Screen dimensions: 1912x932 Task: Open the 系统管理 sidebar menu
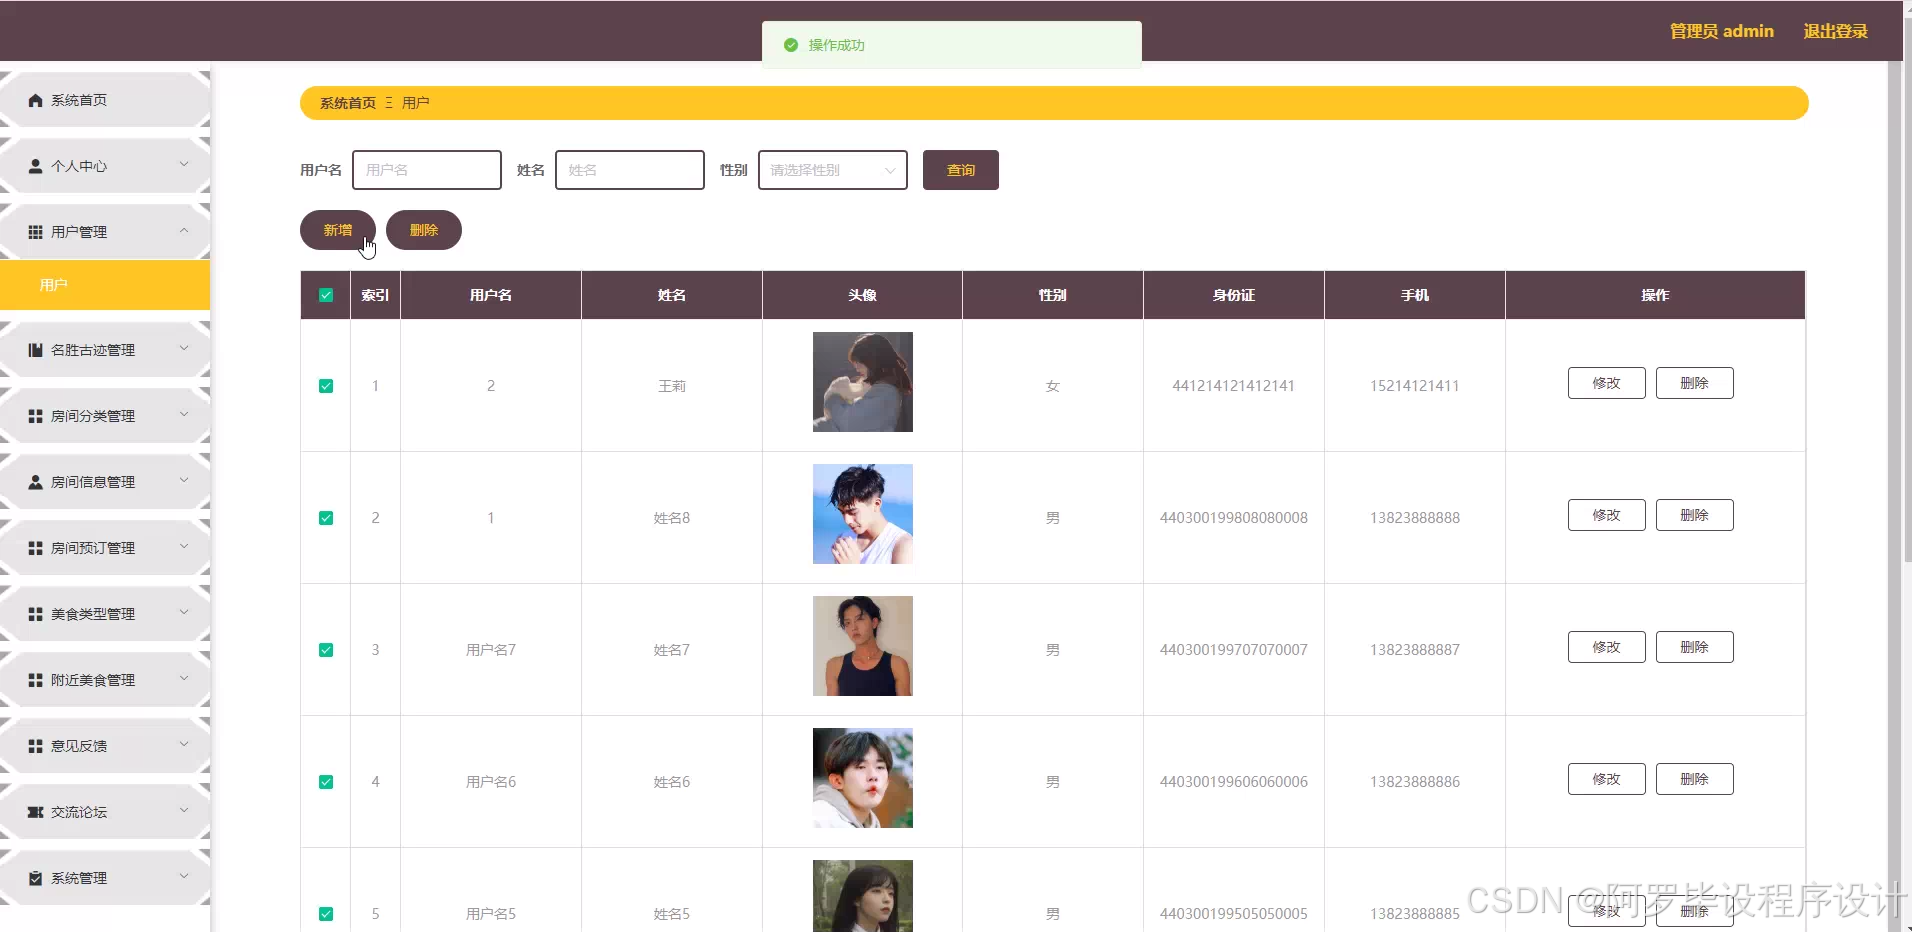(x=105, y=878)
